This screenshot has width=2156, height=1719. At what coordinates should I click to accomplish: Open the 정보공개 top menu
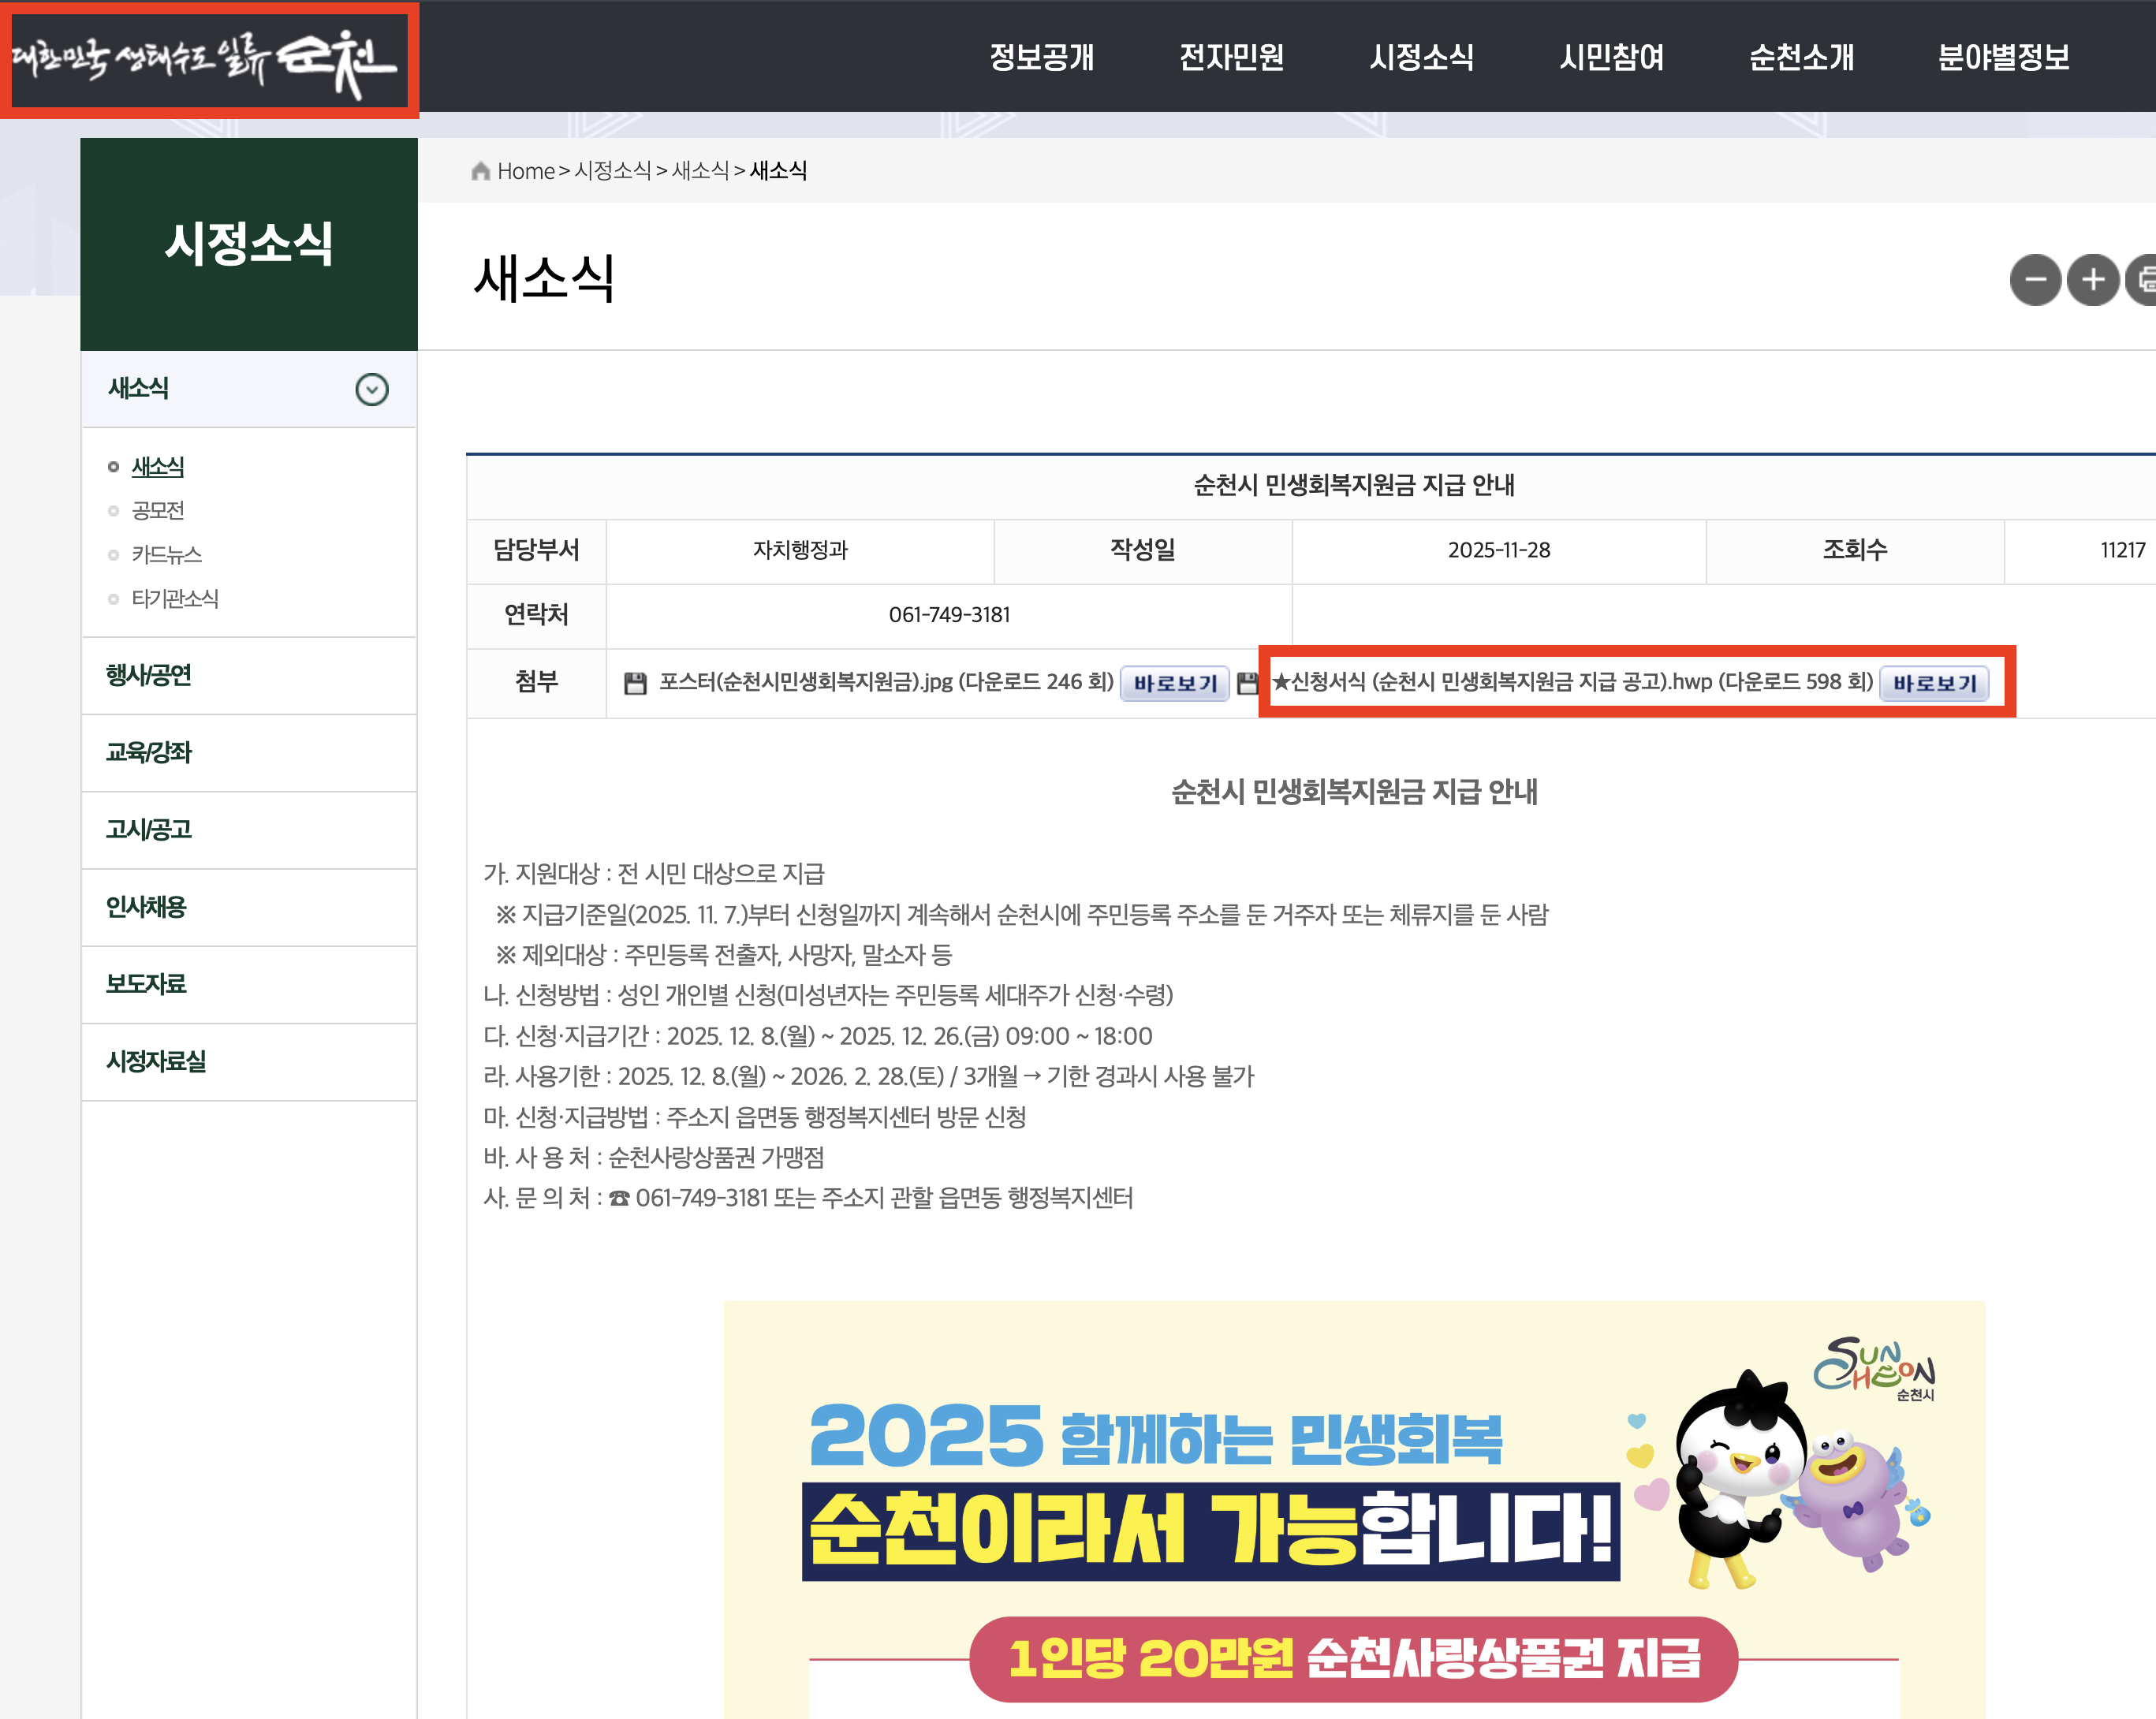(x=1041, y=57)
